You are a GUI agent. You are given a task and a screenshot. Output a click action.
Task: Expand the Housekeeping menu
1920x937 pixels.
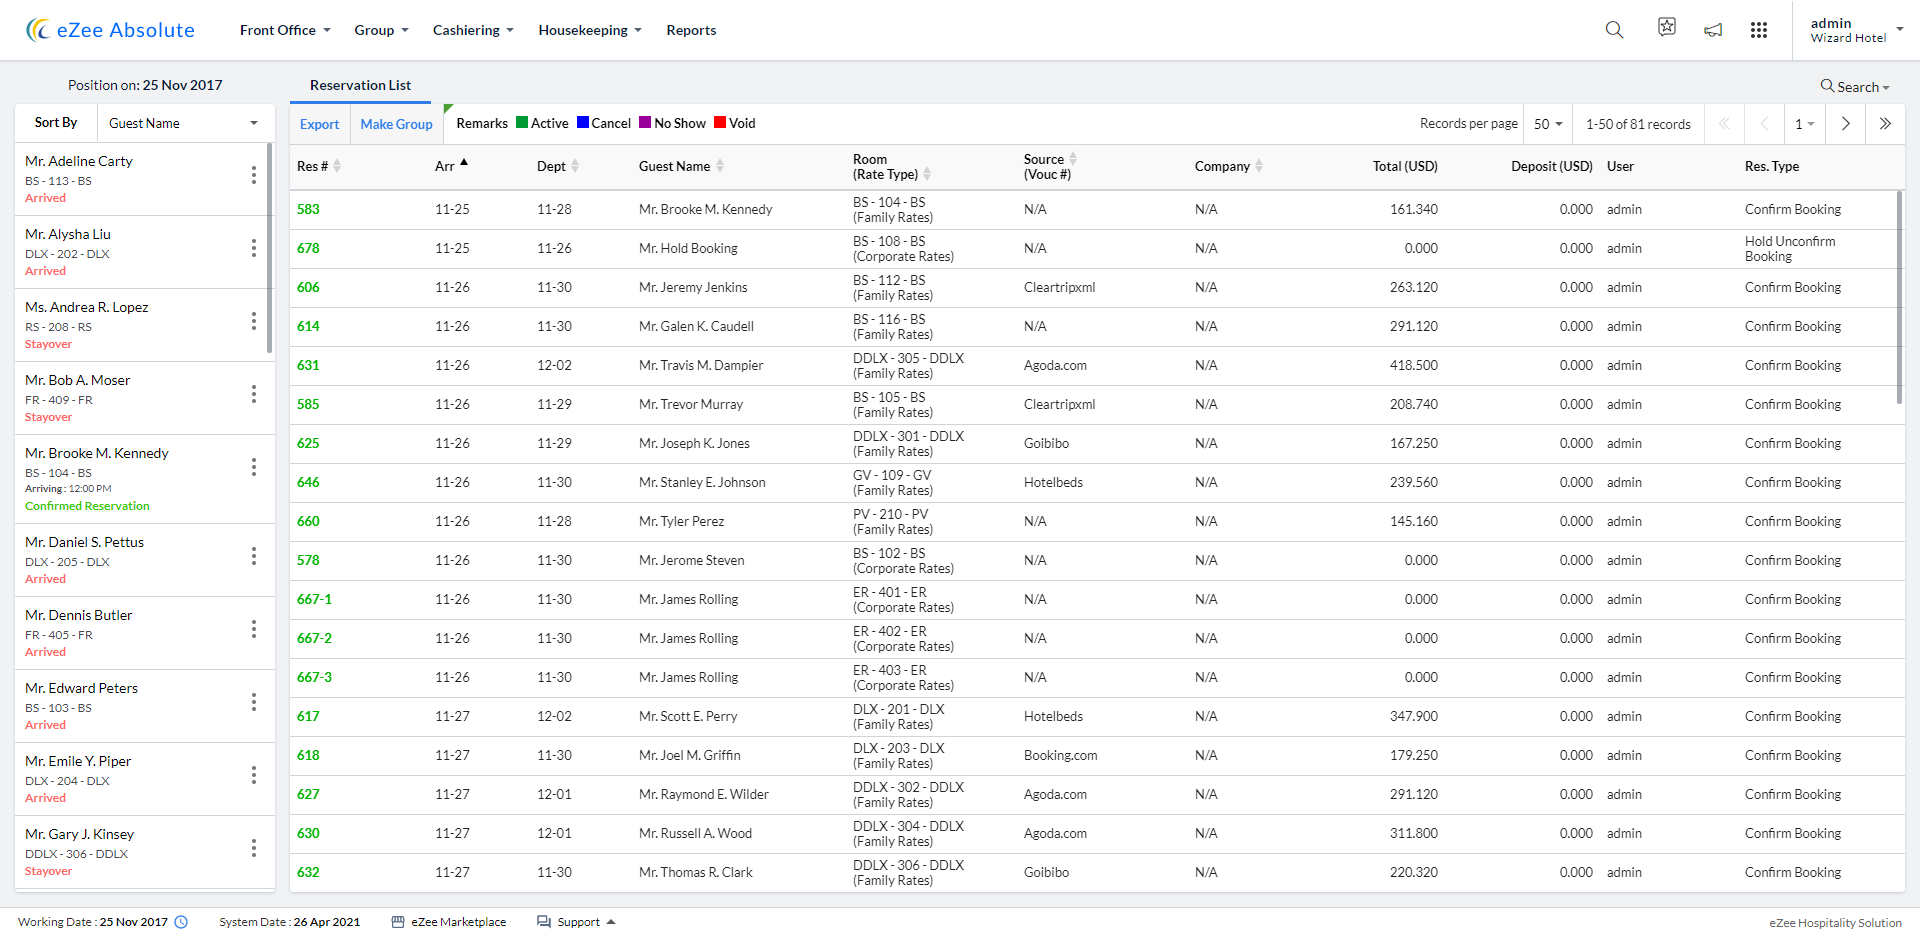pyautogui.click(x=590, y=30)
